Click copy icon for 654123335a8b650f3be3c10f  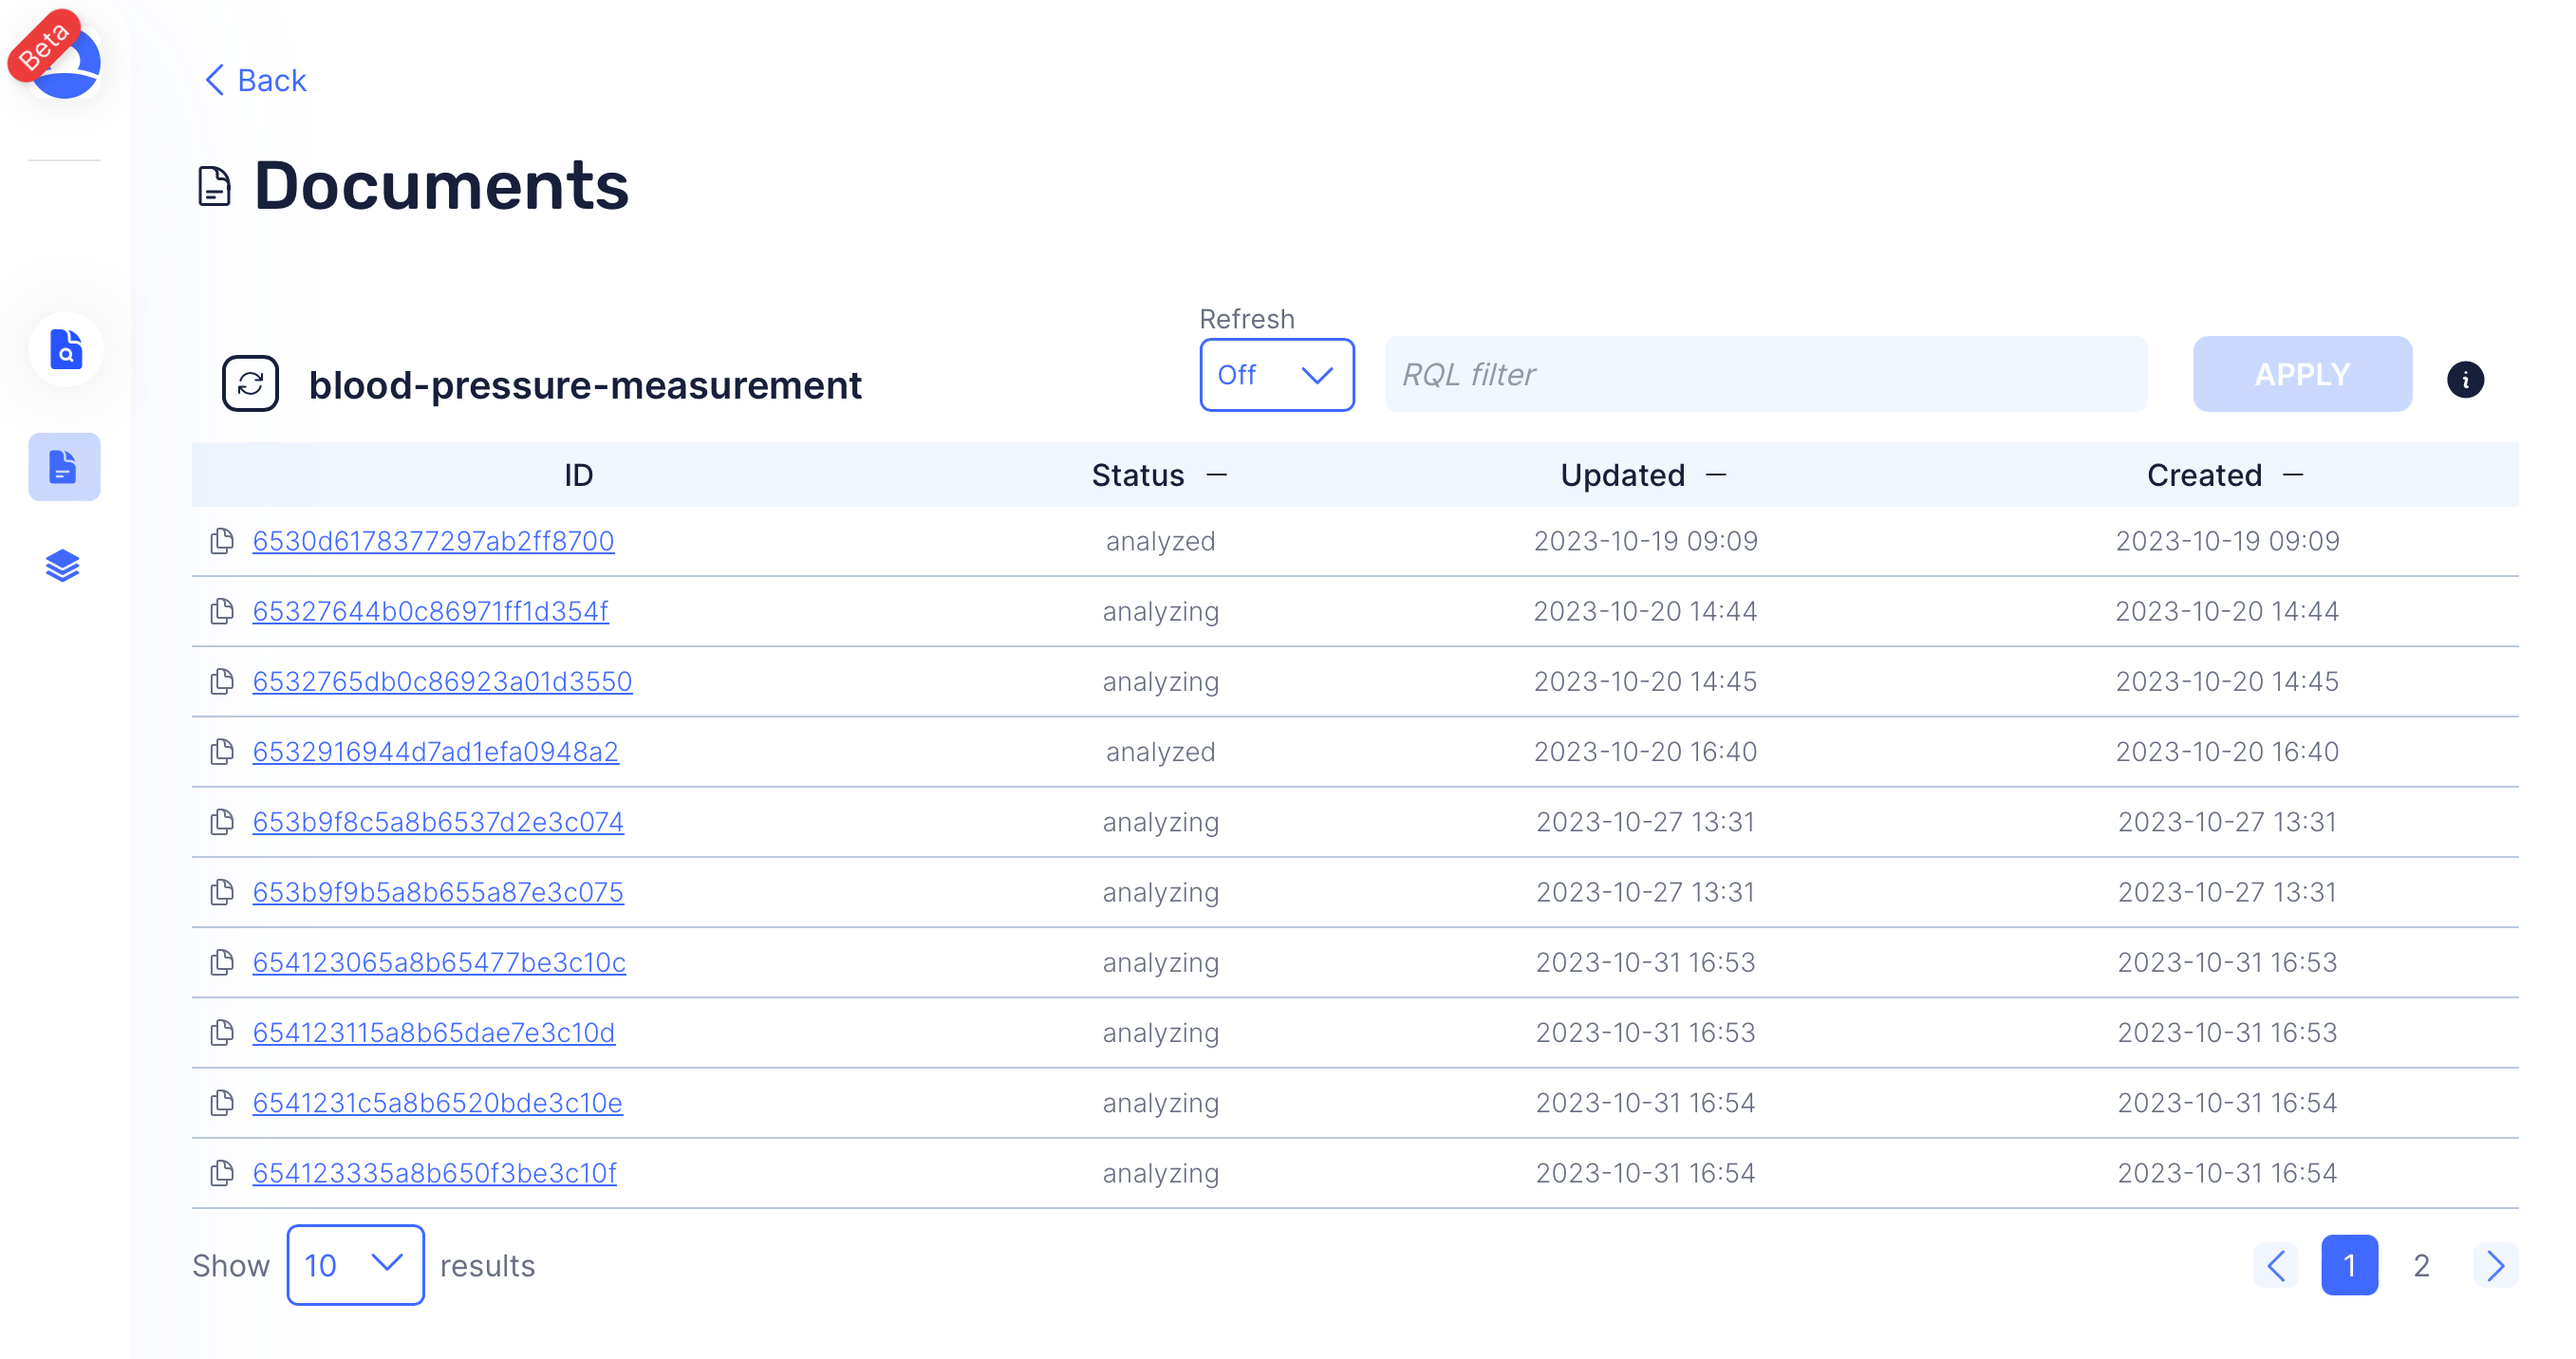pos(222,1173)
